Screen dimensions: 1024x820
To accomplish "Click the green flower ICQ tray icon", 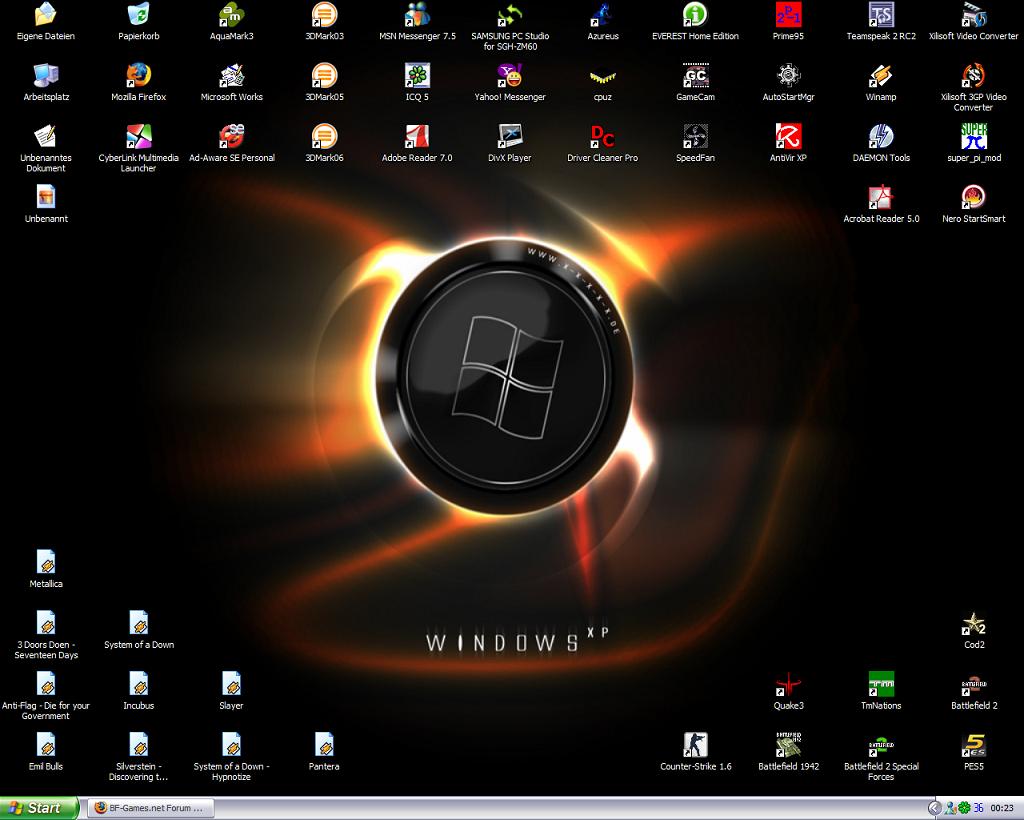I will pos(964,808).
